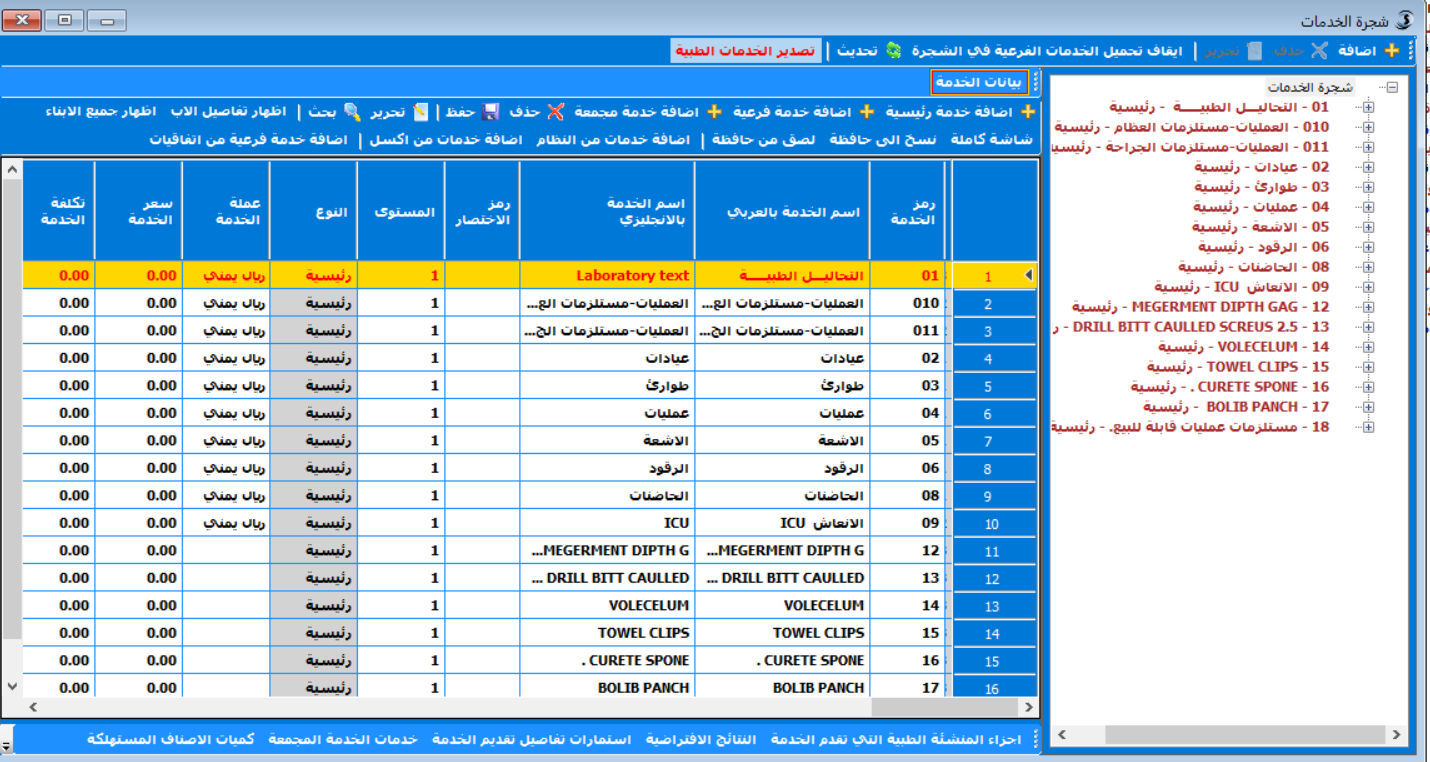
Task: Click شاشة كاملة full screen button
Action: pos(990,140)
